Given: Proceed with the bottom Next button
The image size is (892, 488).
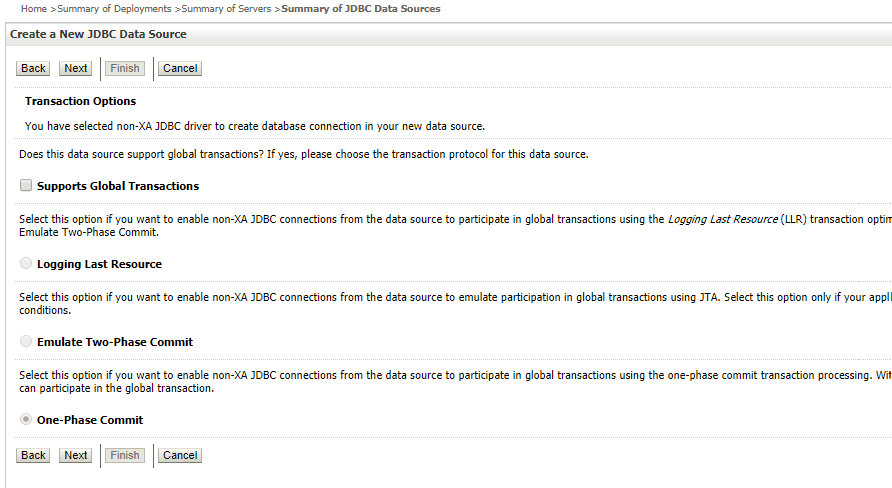Looking at the screenshot, I should 76,456.
